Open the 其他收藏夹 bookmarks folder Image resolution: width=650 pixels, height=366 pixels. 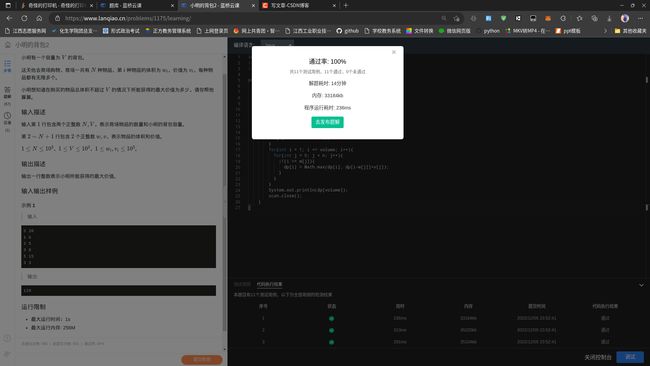point(630,31)
